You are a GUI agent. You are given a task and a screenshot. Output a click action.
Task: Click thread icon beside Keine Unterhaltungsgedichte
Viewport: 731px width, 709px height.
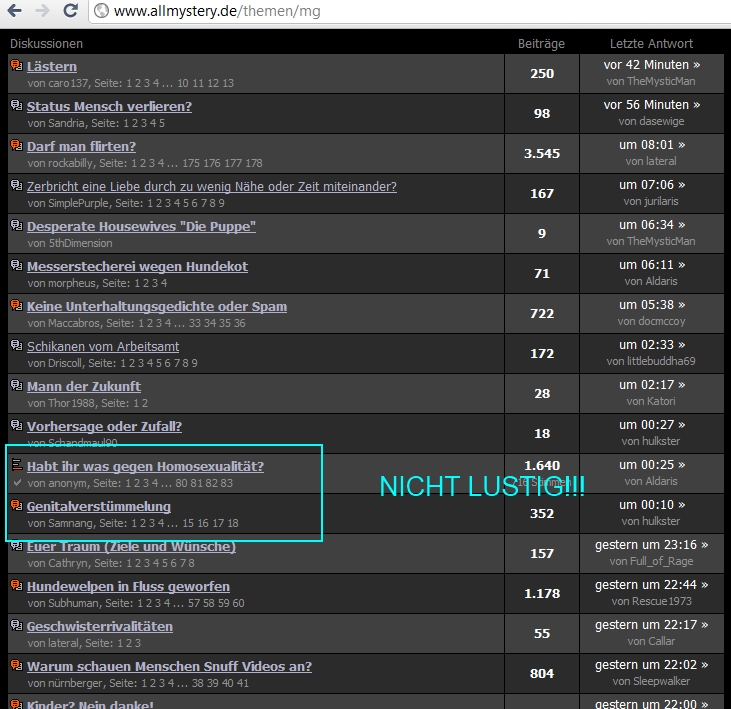(16, 306)
